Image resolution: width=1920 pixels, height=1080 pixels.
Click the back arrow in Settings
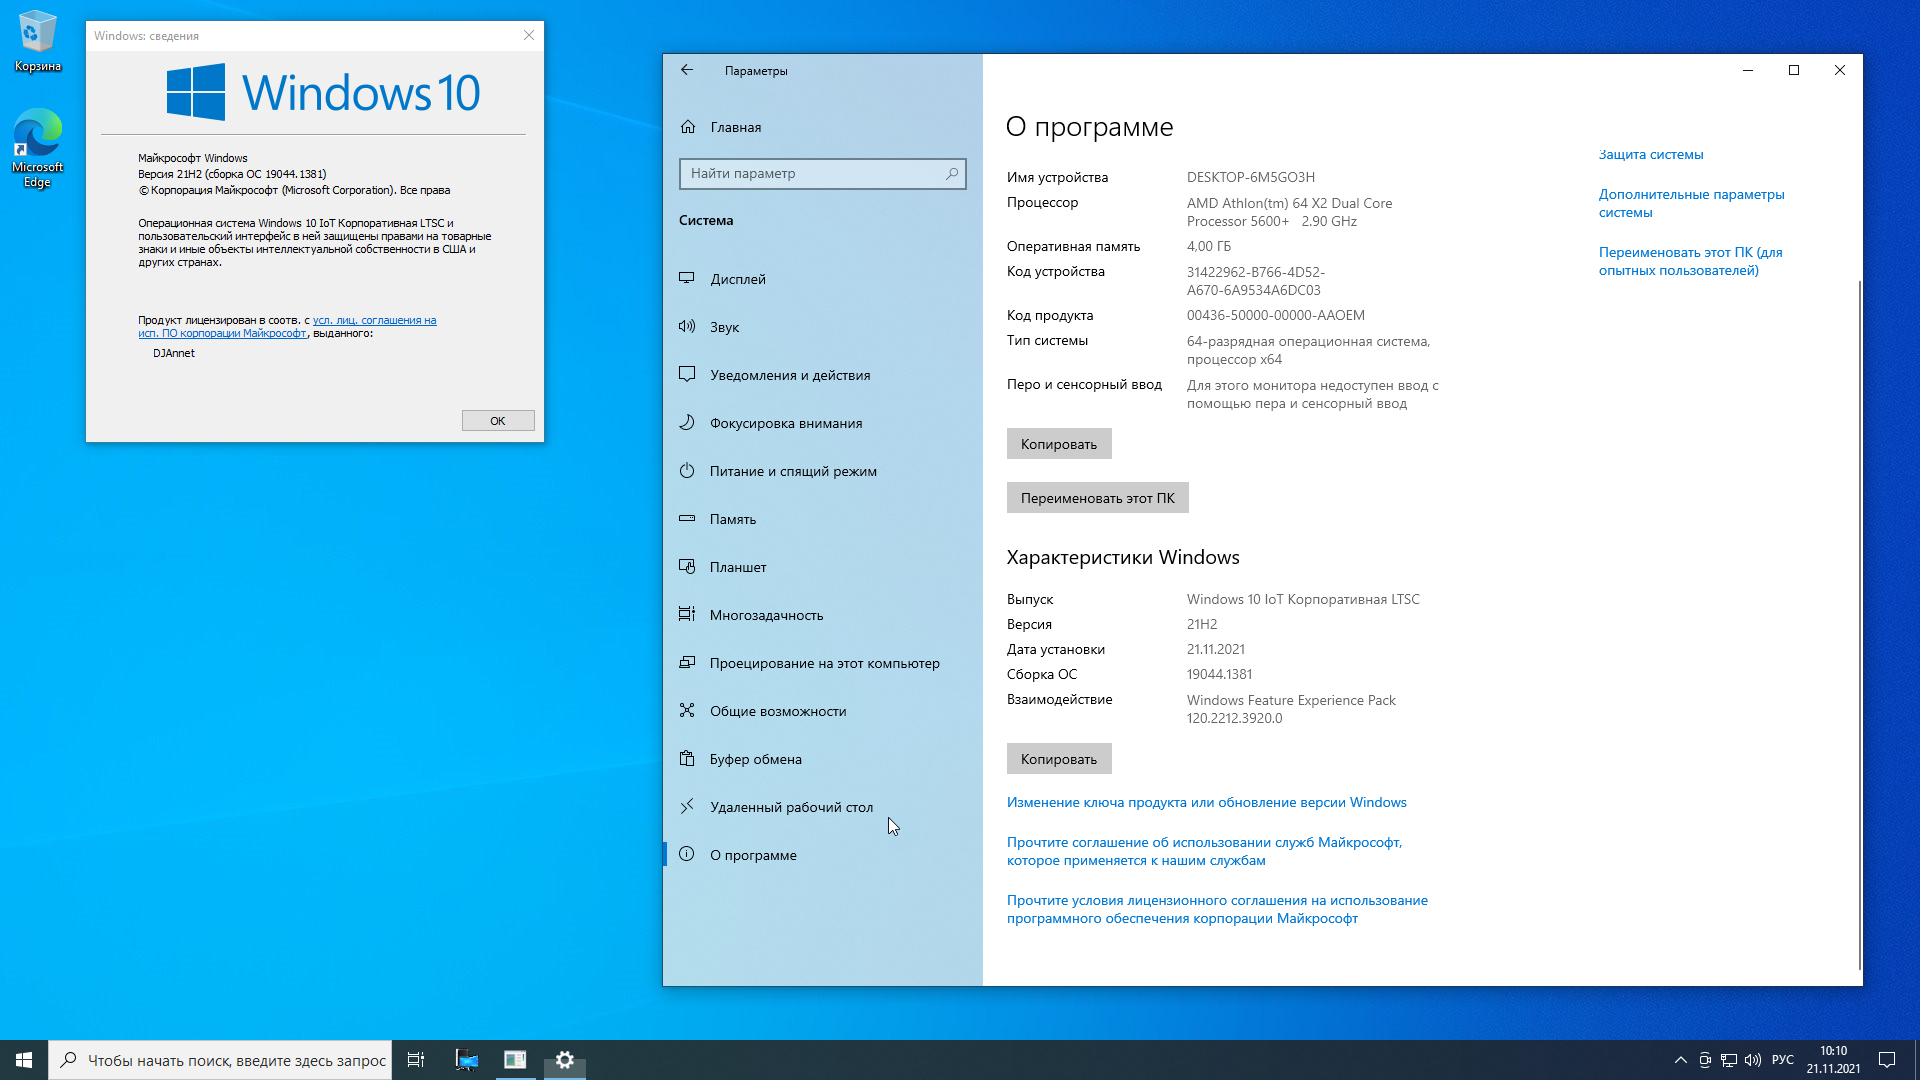[687, 70]
